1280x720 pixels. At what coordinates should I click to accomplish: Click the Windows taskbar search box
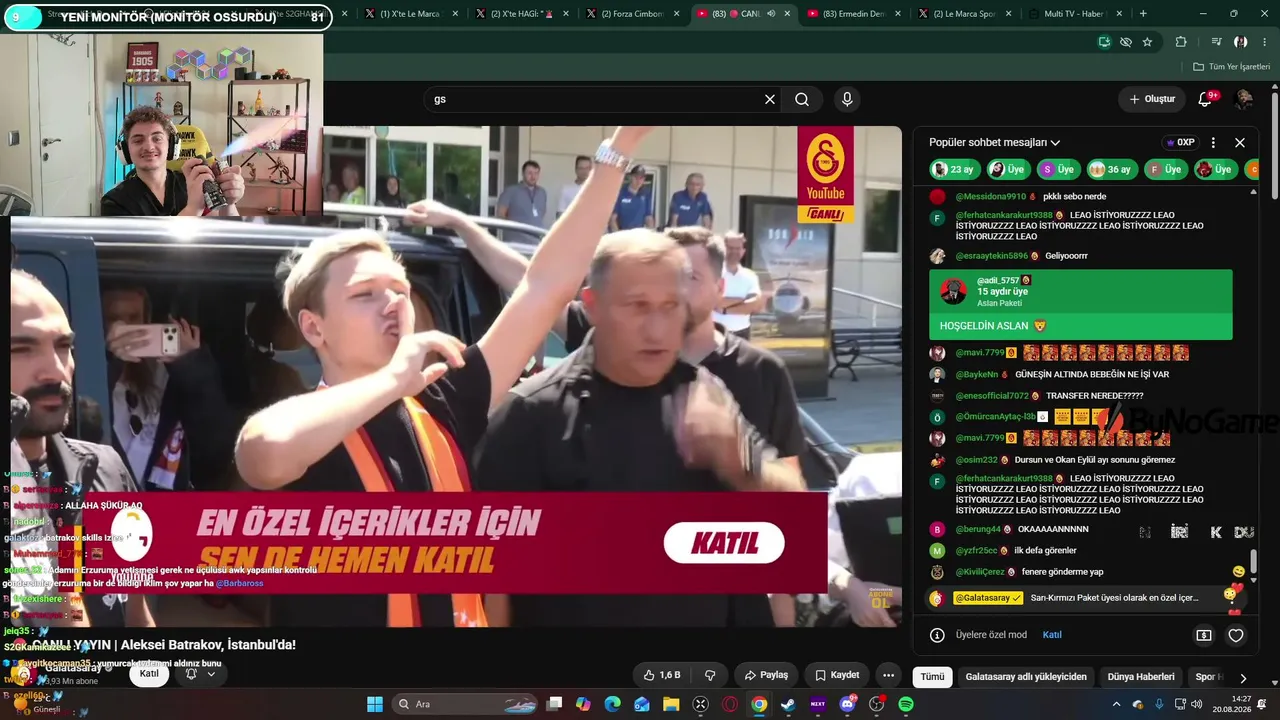[x=466, y=704]
